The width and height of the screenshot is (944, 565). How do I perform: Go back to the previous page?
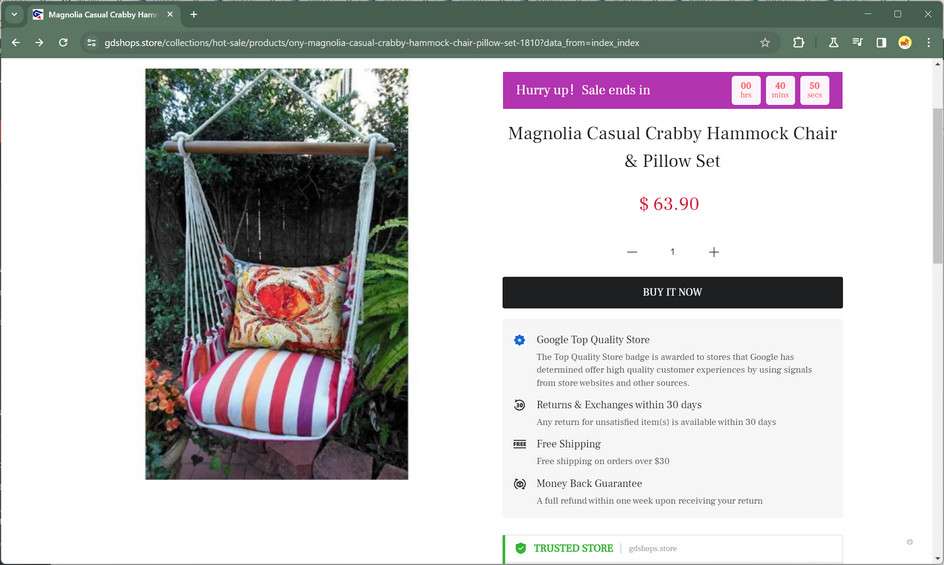tap(16, 43)
